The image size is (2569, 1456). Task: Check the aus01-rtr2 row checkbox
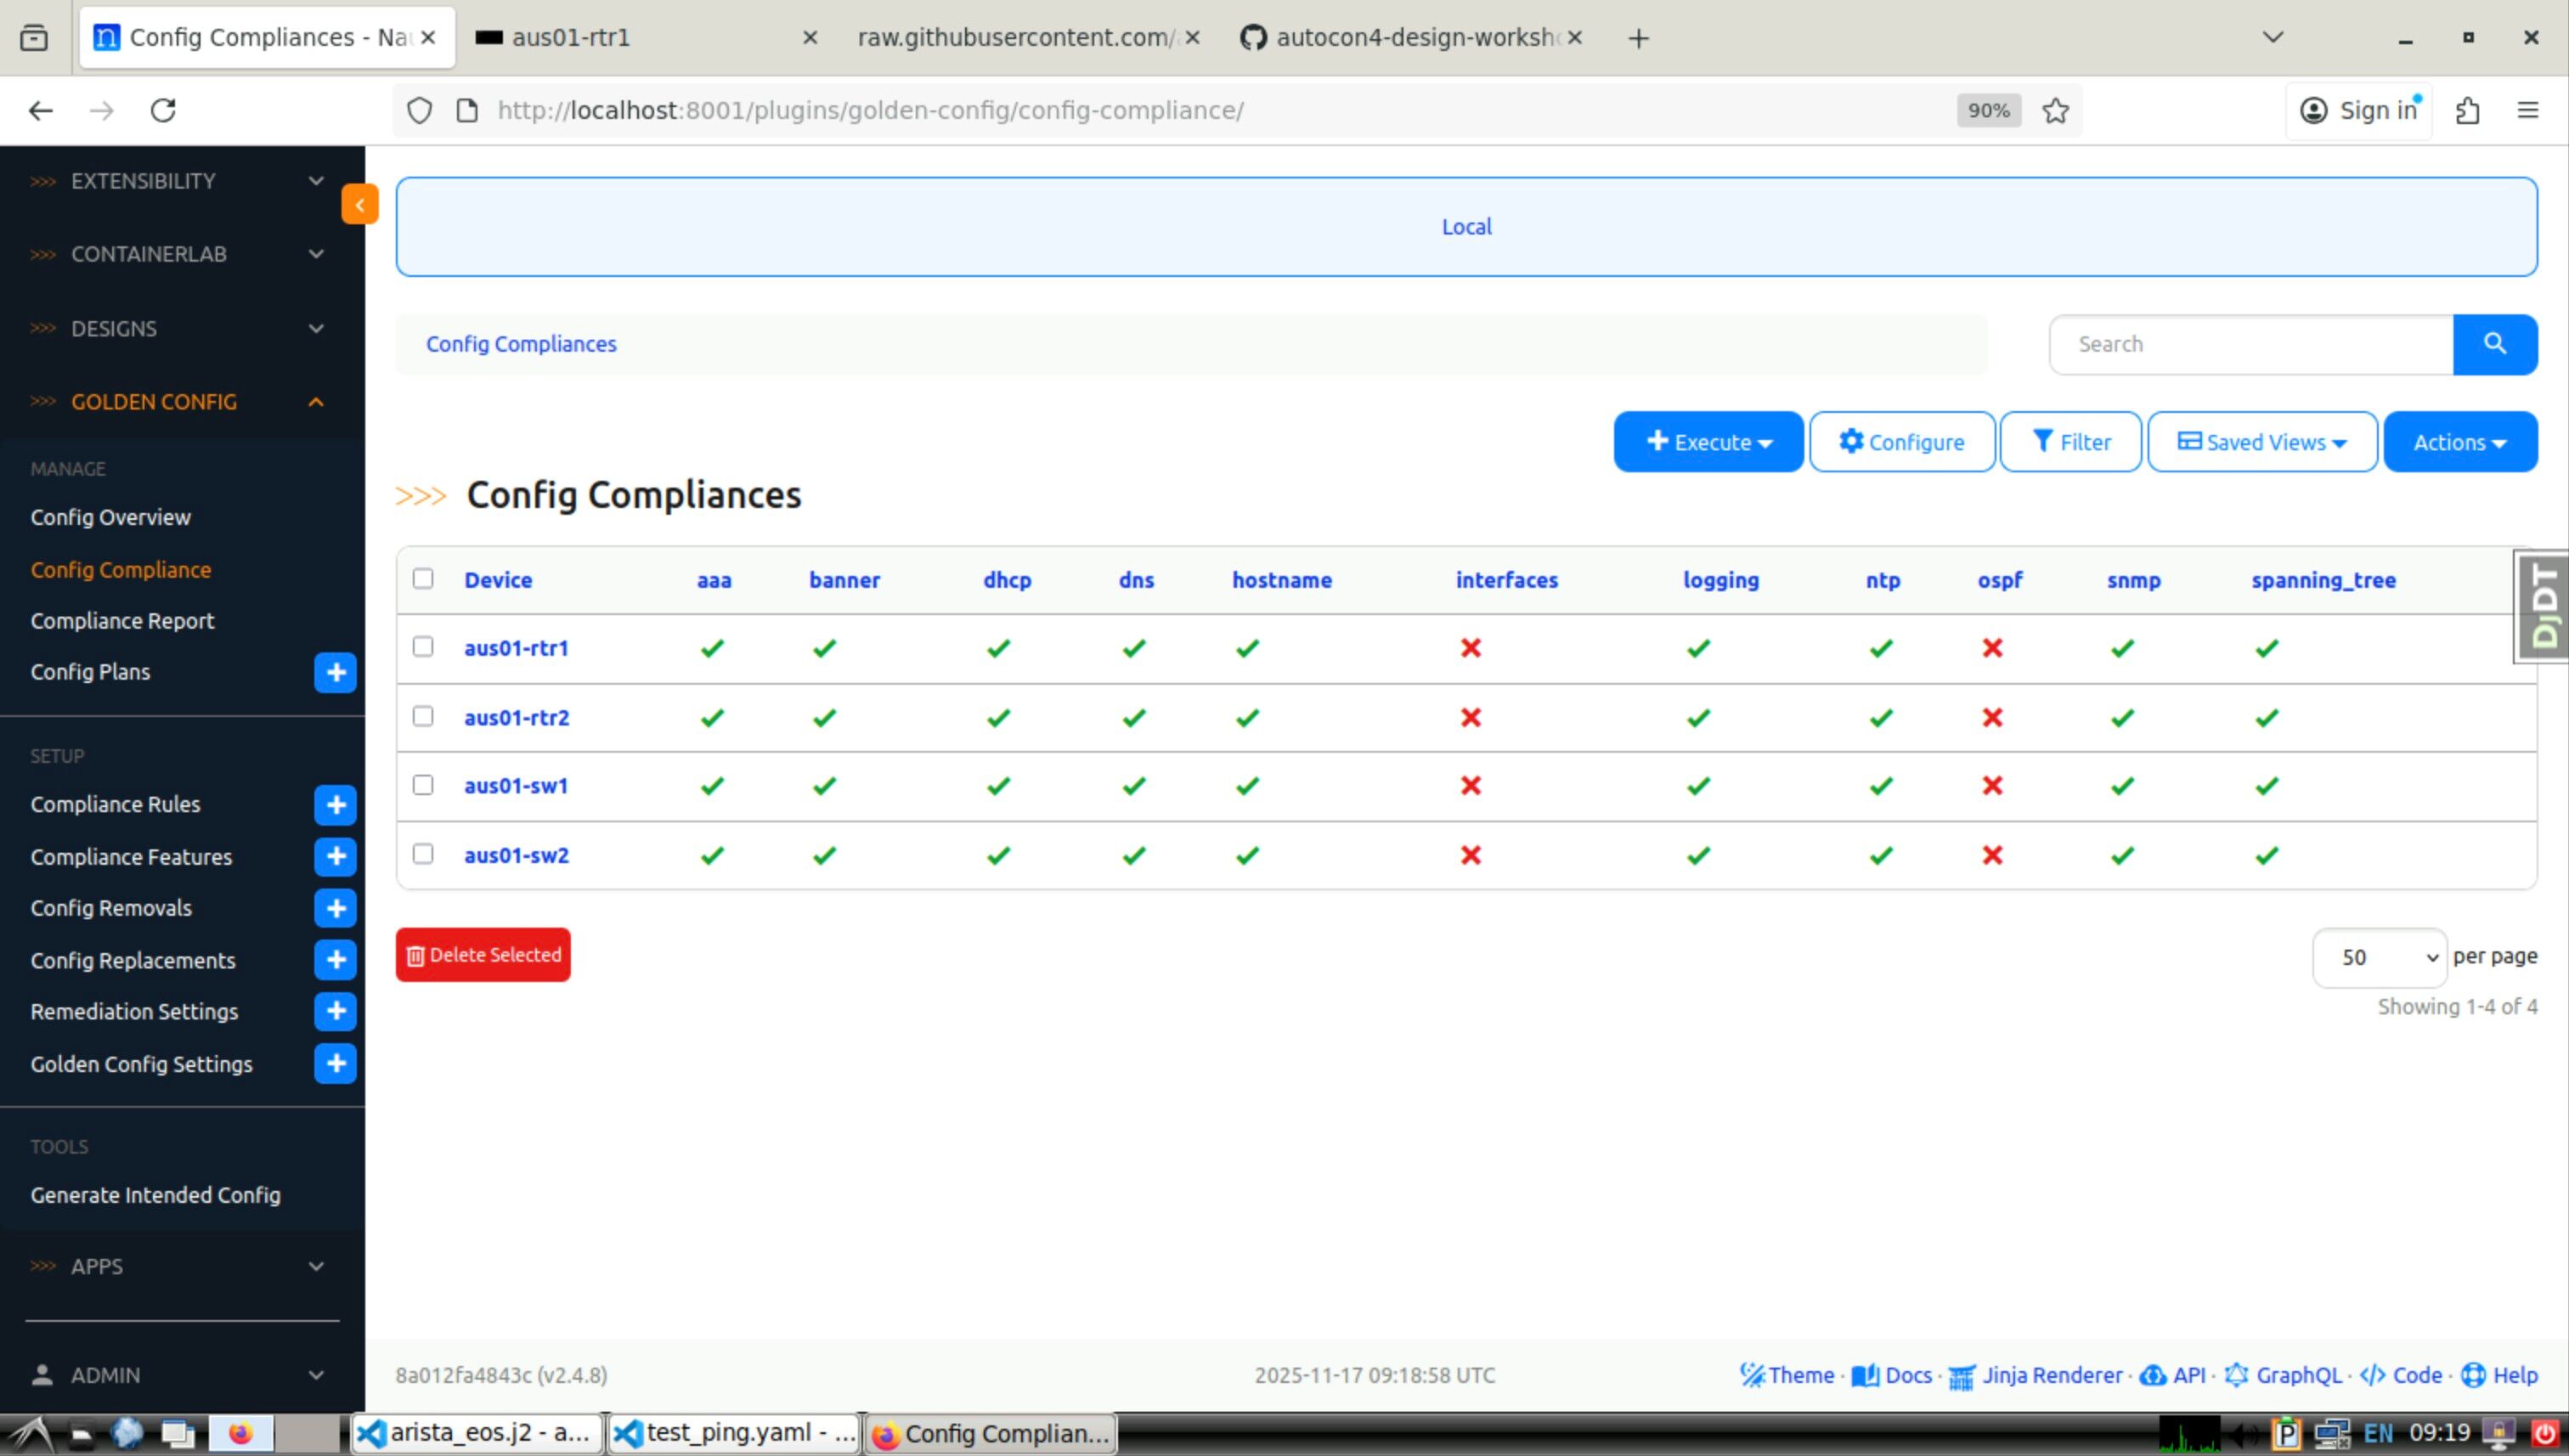423,717
